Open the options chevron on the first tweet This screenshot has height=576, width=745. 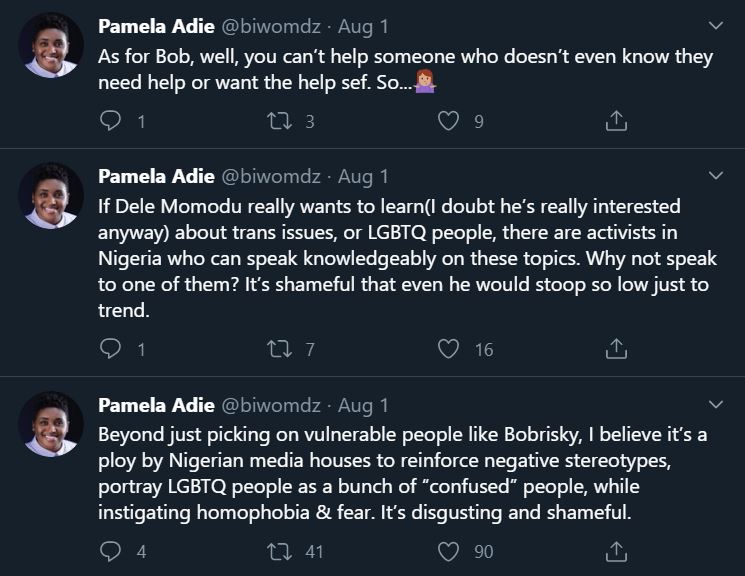716,25
